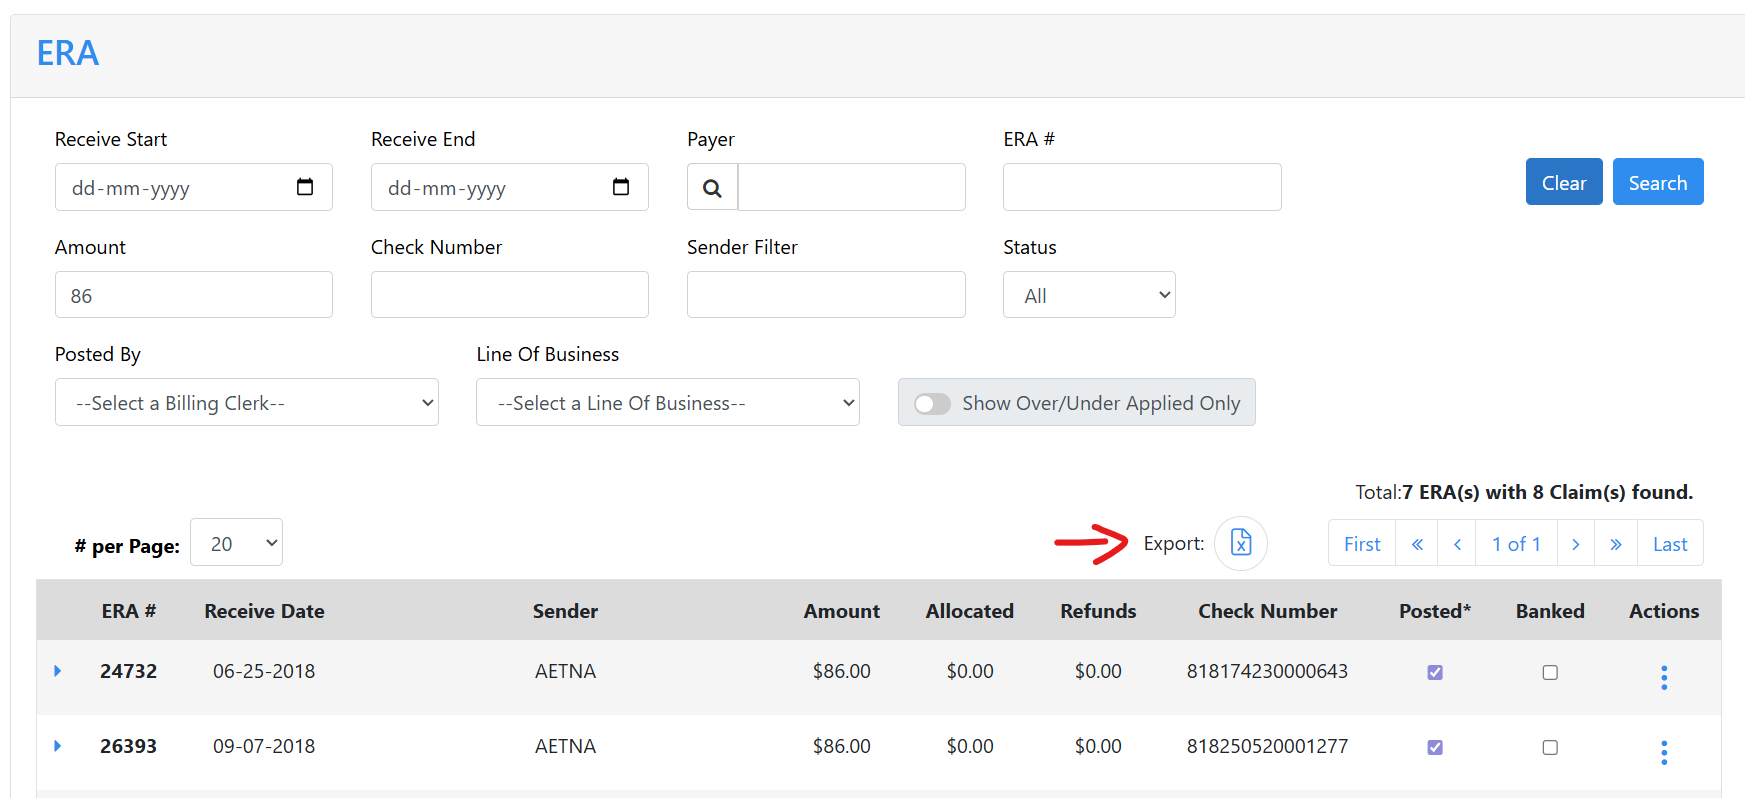Screen dimensions: 1745x798
Task: Jump back with double-left pagination arrow
Action: [x=1417, y=544]
